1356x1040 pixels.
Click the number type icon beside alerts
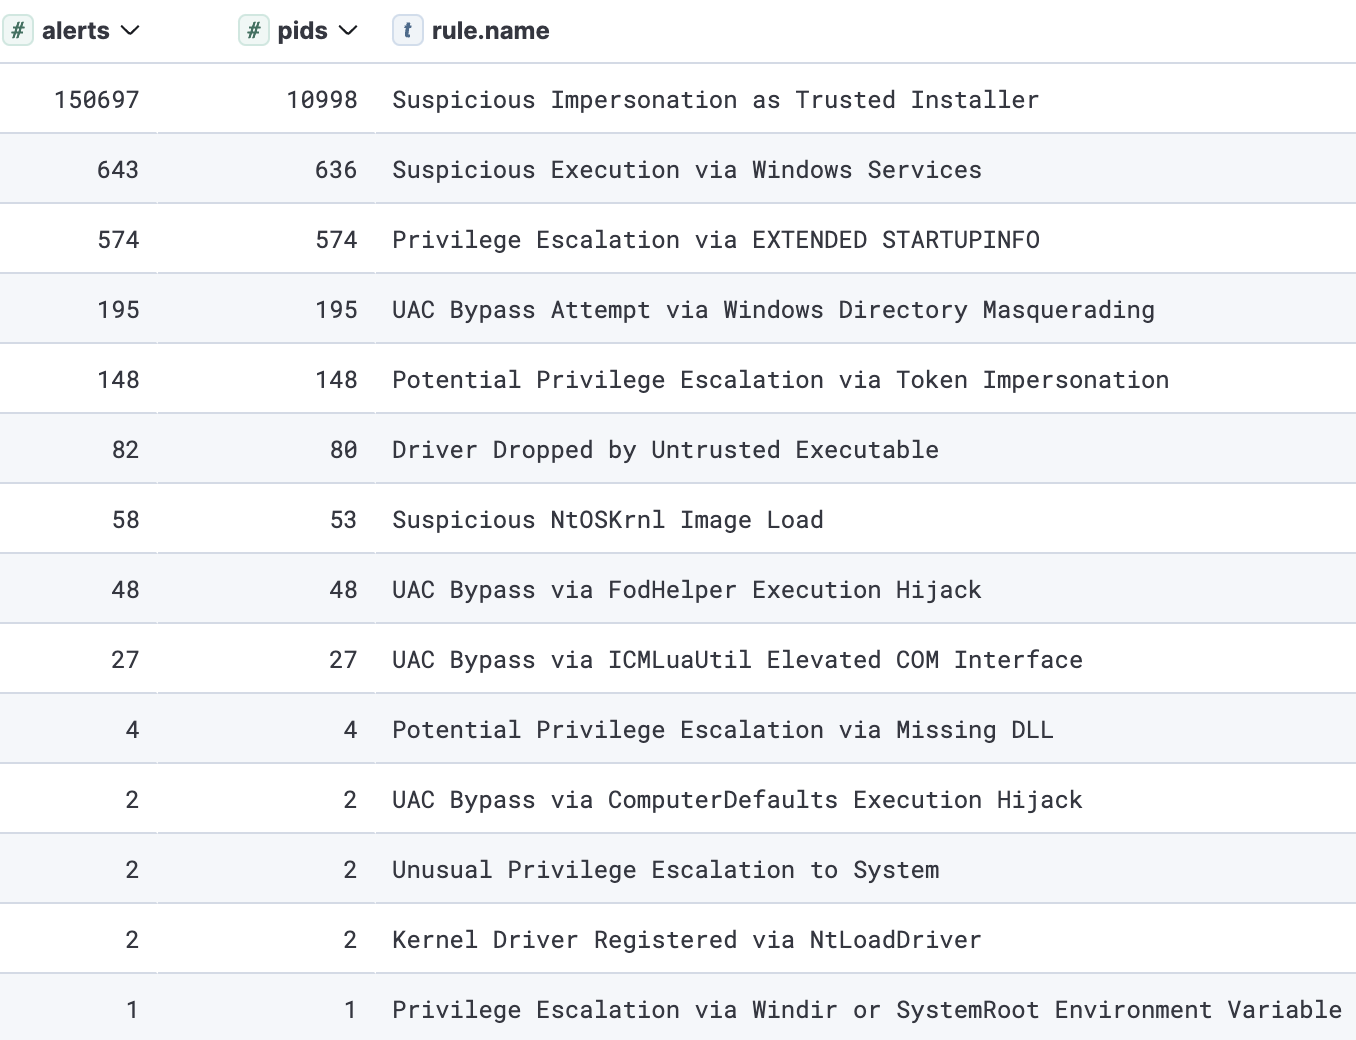tap(18, 31)
